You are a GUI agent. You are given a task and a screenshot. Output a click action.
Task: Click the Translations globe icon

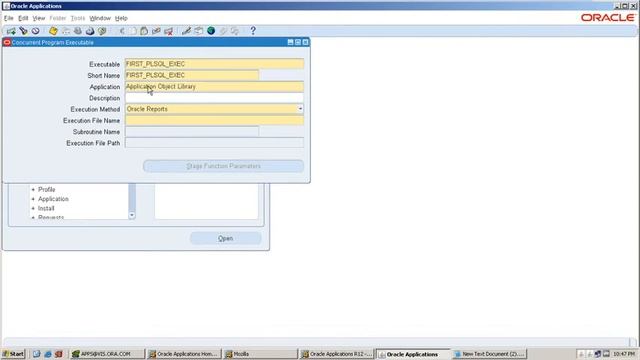pos(211,31)
